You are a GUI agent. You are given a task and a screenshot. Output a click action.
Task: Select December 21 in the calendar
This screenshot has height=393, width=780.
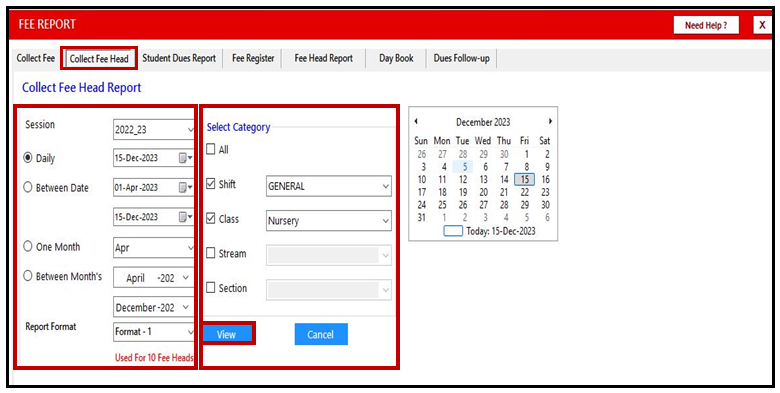point(504,192)
